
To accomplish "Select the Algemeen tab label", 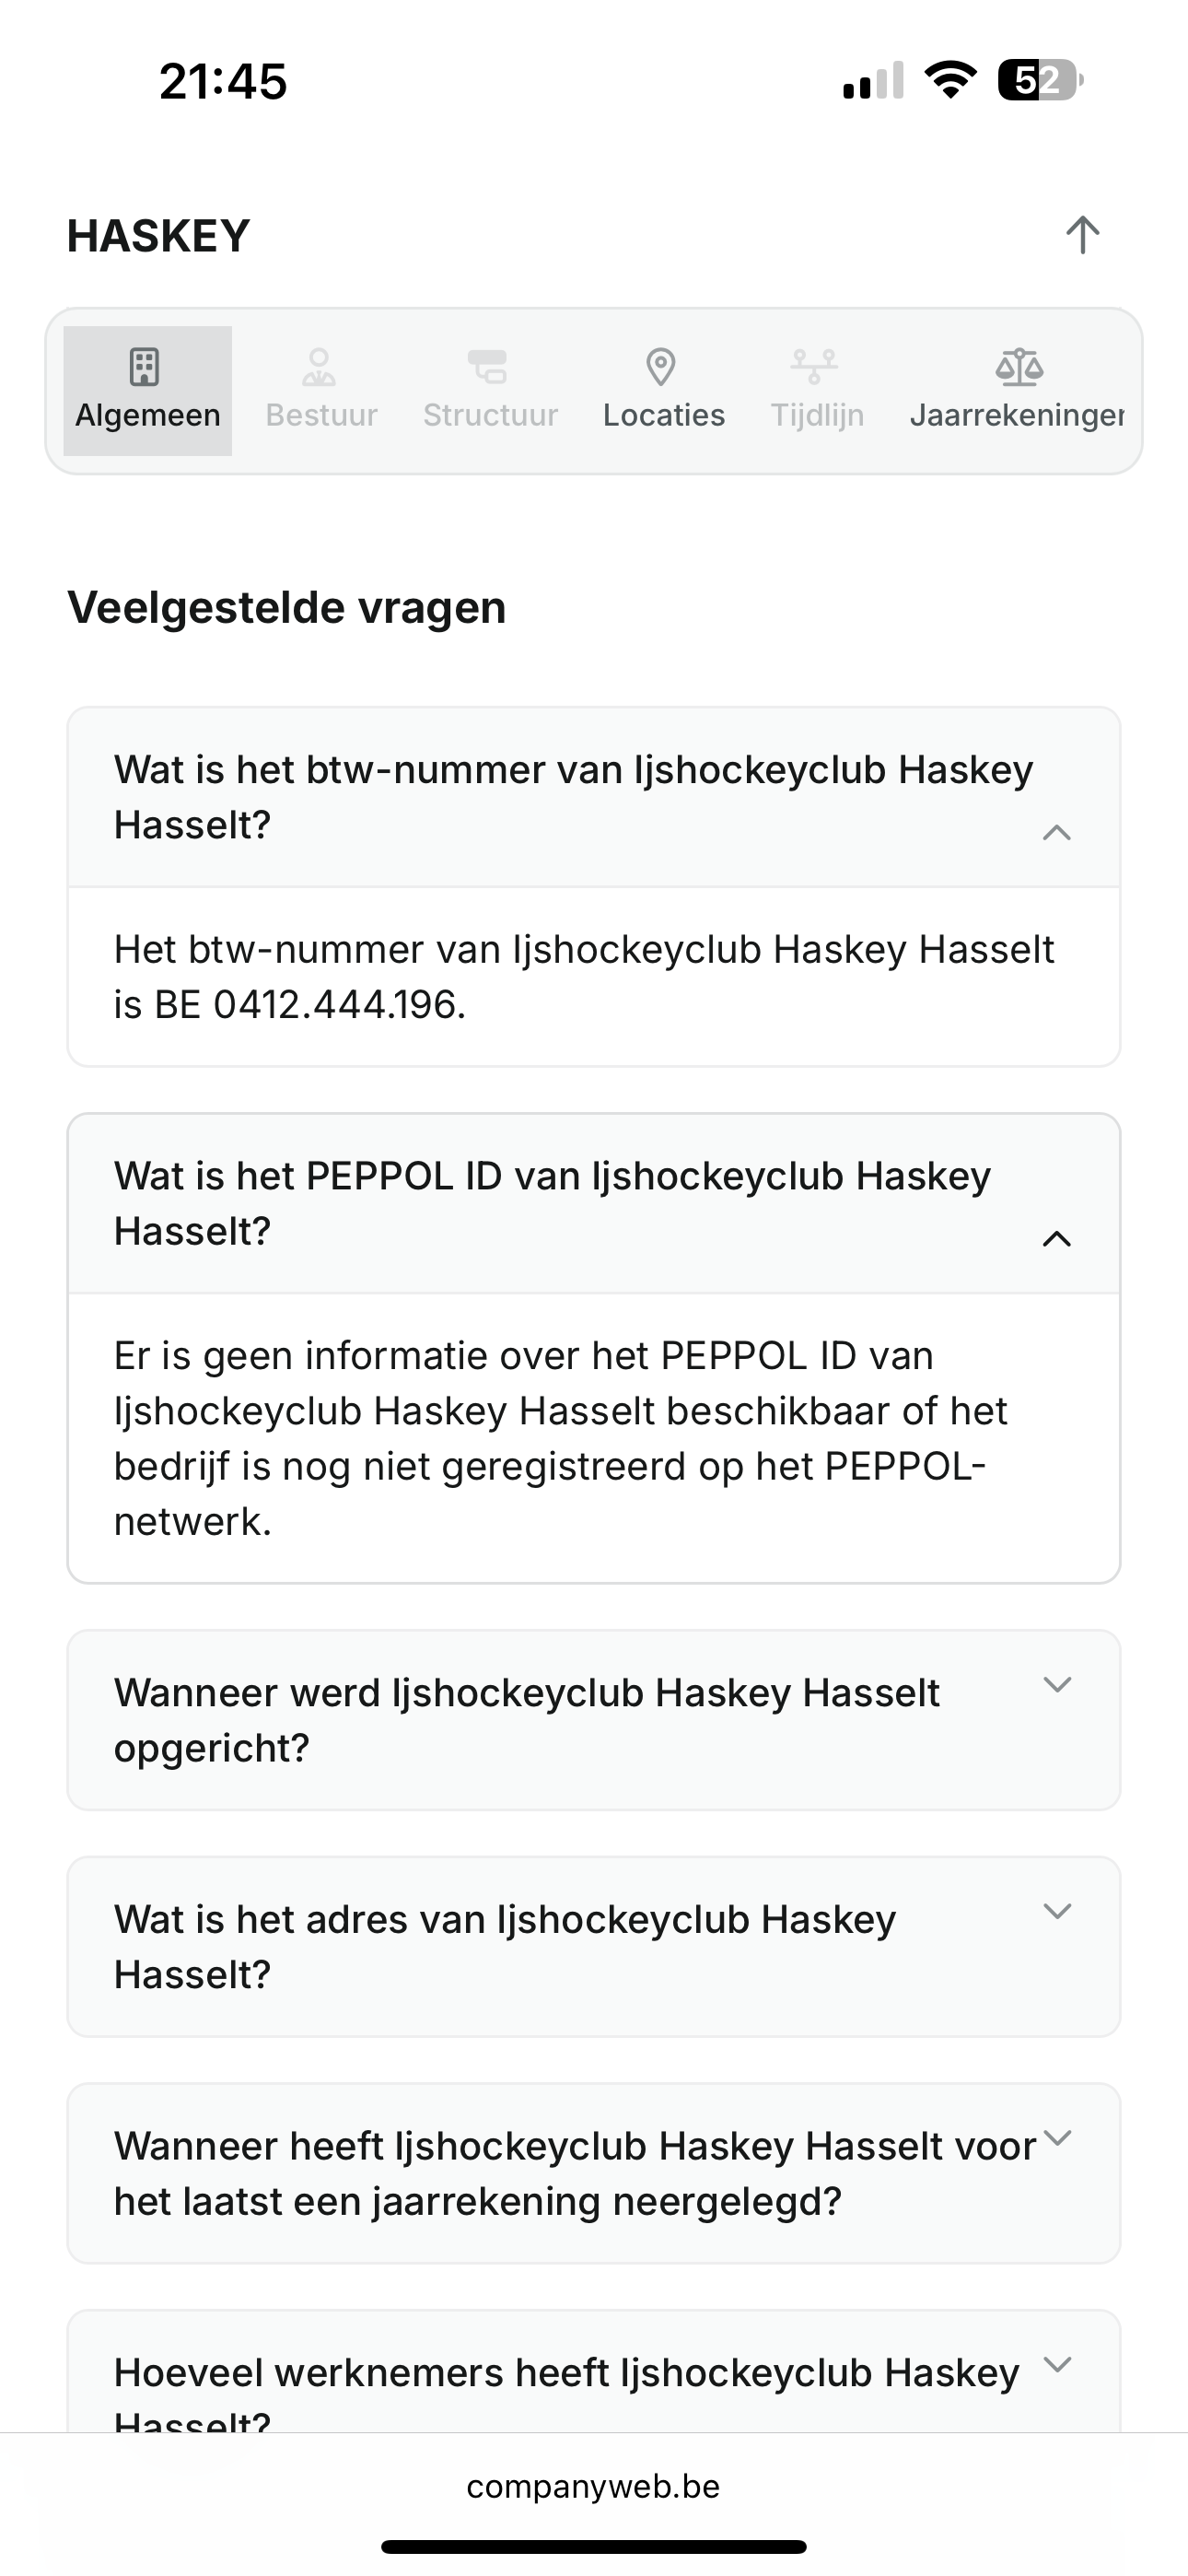I will [148, 415].
